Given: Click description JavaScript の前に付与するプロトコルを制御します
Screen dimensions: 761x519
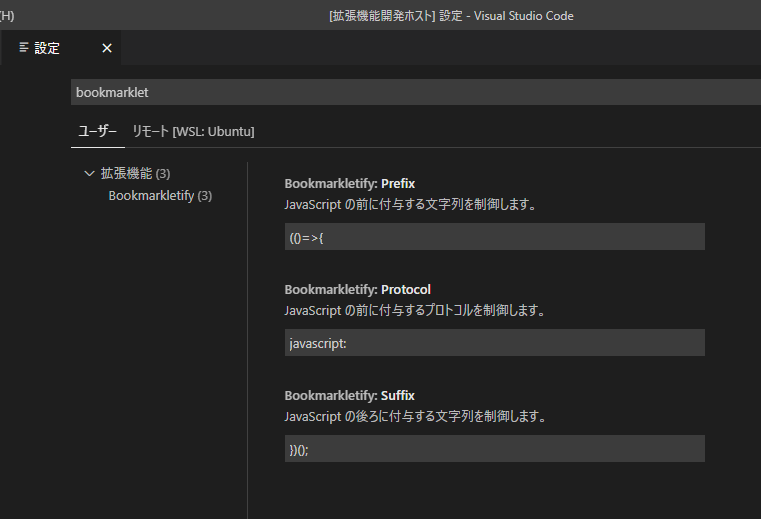Looking at the screenshot, I should point(415,310).
